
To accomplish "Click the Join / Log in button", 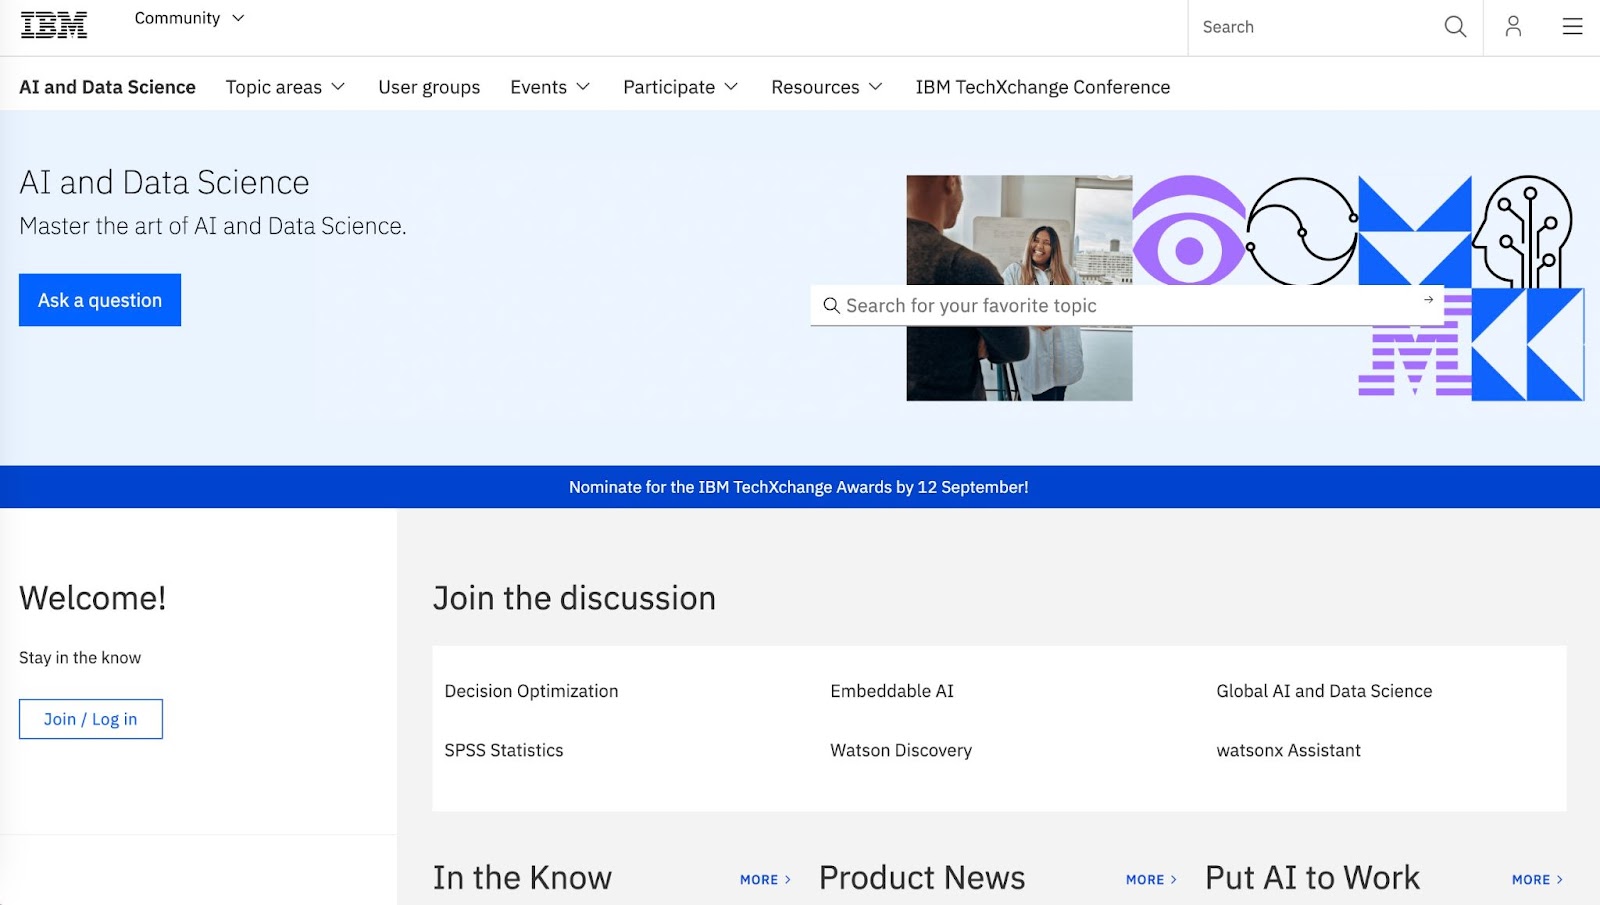I will point(91,719).
